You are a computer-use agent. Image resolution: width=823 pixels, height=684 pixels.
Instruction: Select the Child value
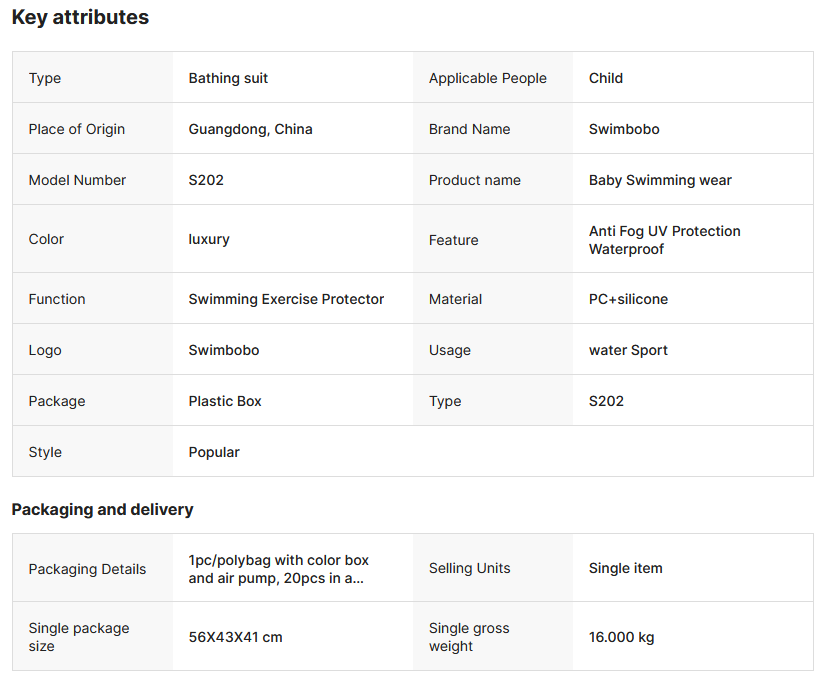[x=605, y=78]
